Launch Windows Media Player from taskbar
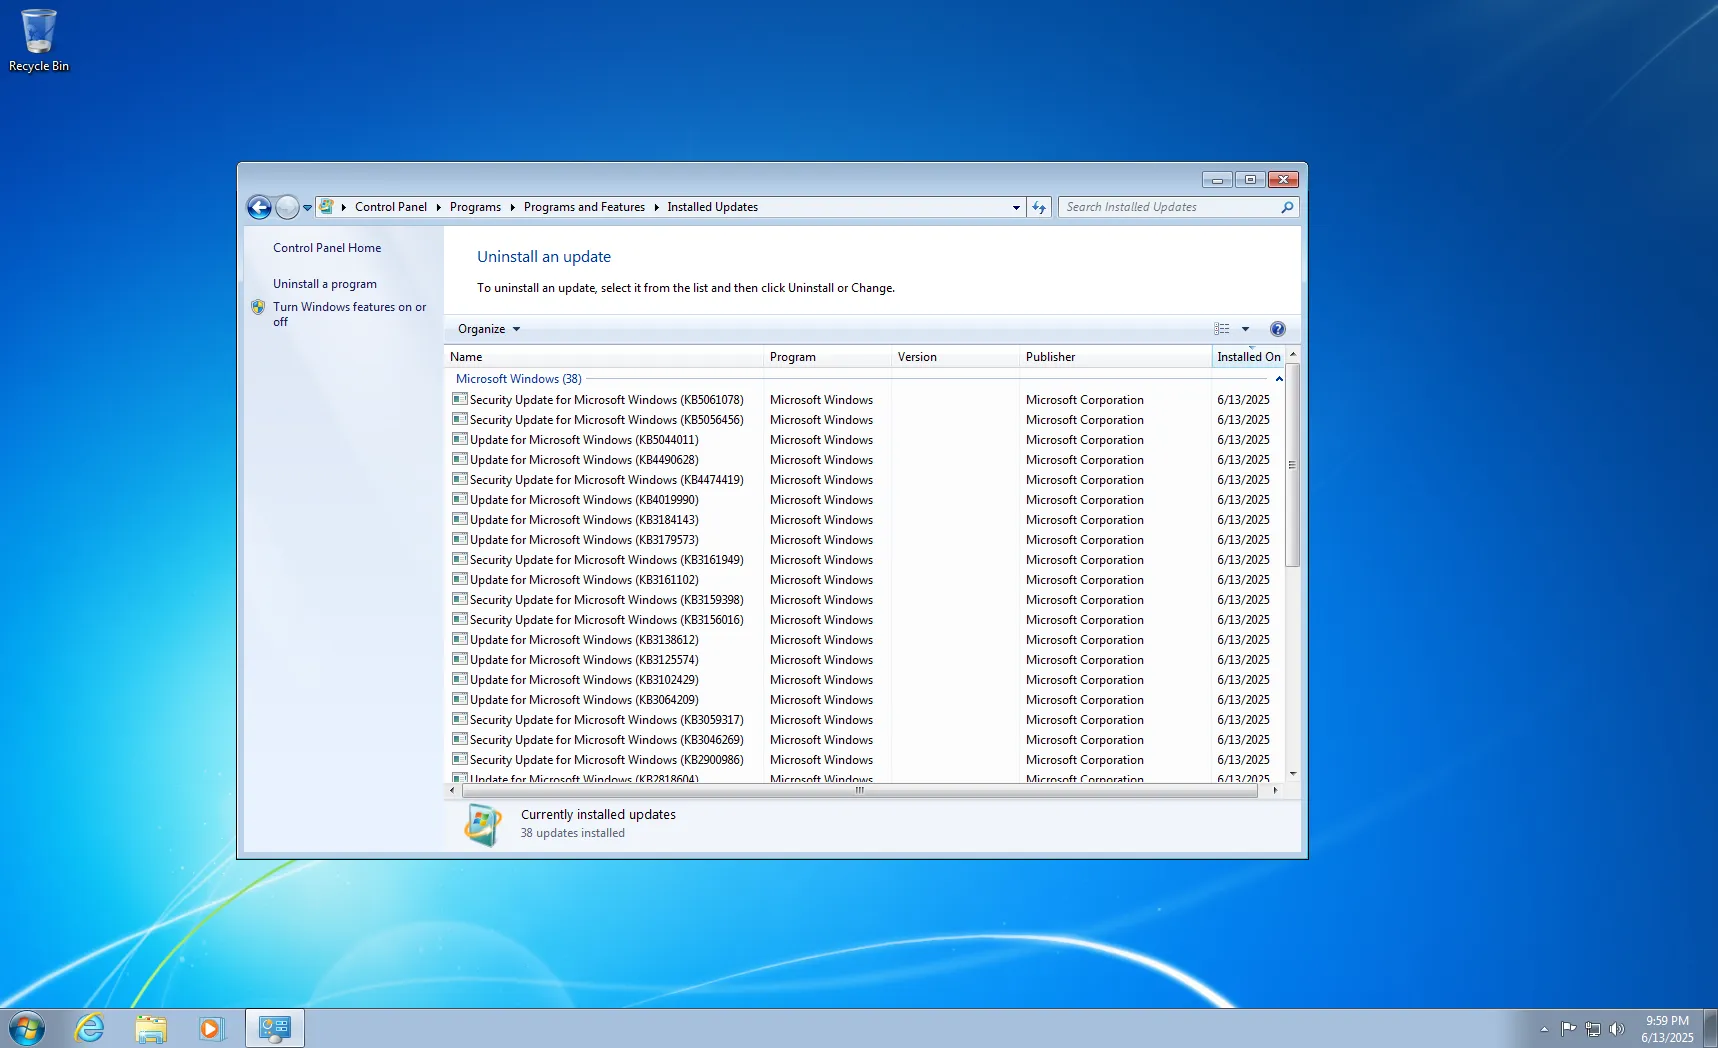Image resolution: width=1718 pixels, height=1048 pixels. (211, 1028)
